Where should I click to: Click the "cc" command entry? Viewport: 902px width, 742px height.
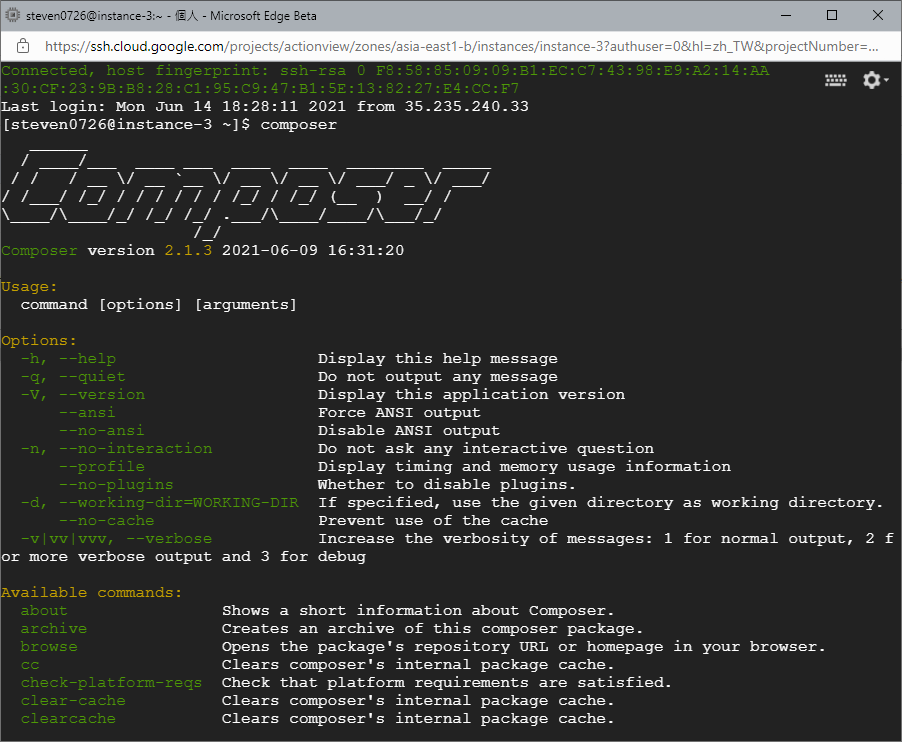click(x=30, y=664)
